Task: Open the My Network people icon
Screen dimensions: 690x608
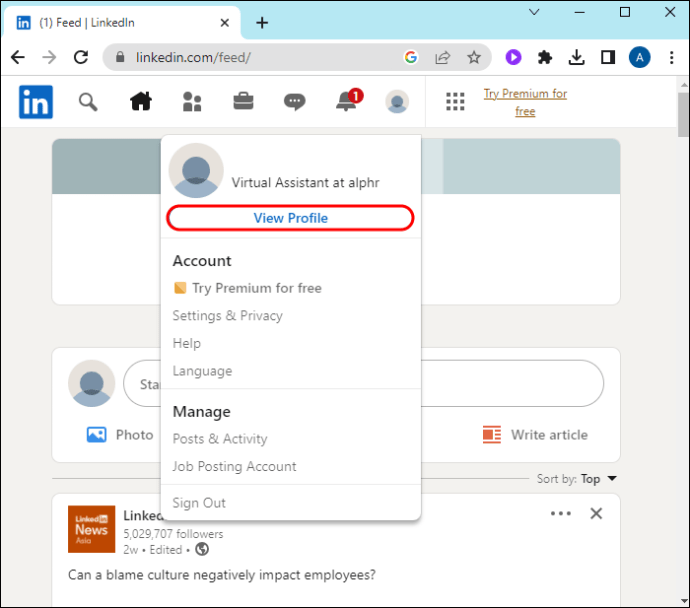Action: 192,102
